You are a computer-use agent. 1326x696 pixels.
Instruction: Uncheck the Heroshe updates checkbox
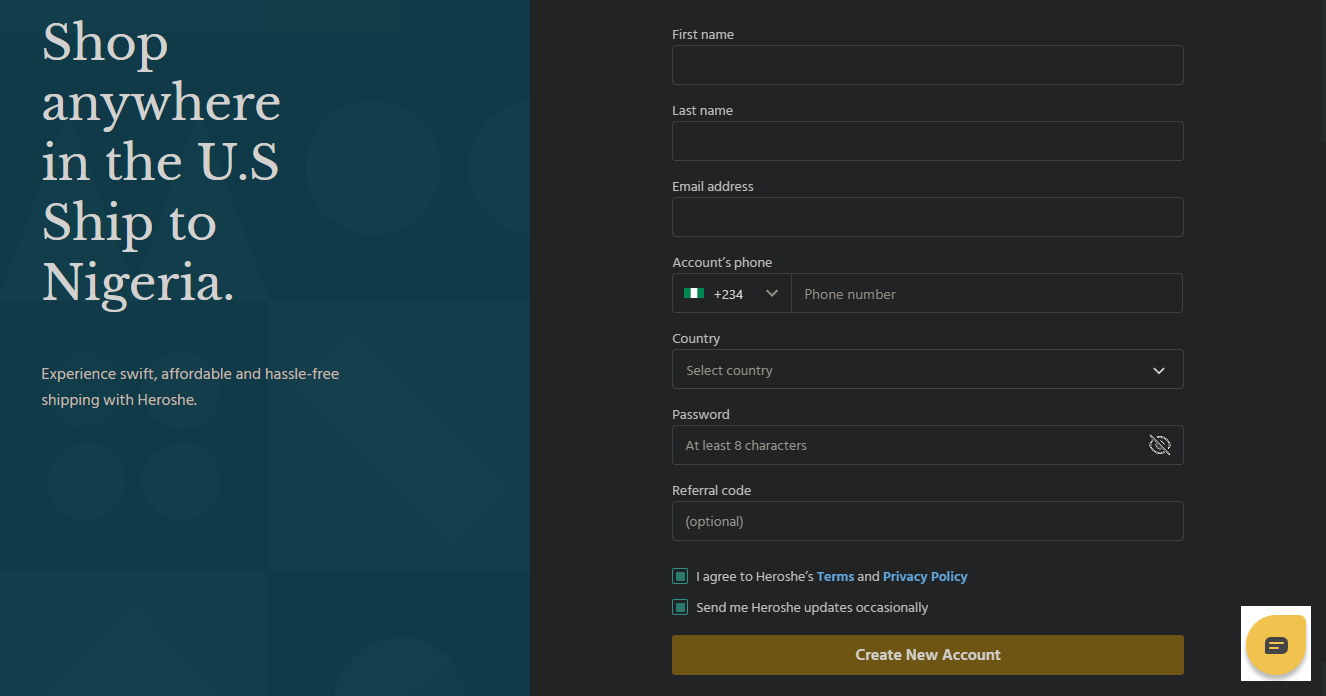tap(680, 607)
